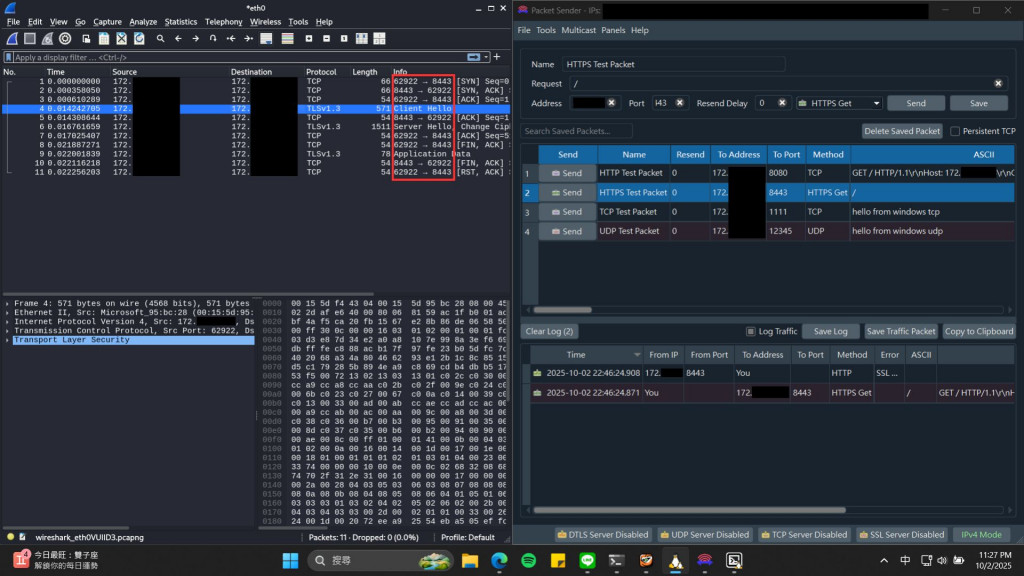The width and height of the screenshot is (1024, 576).
Task: Open Wireshark Analyze menu
Action: (142, 22)
